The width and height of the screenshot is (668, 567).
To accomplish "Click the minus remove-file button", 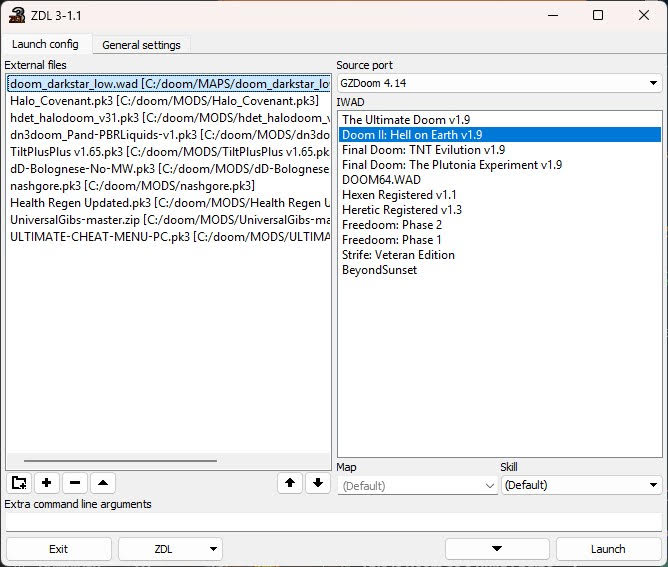I will click(x=75, y=483).
